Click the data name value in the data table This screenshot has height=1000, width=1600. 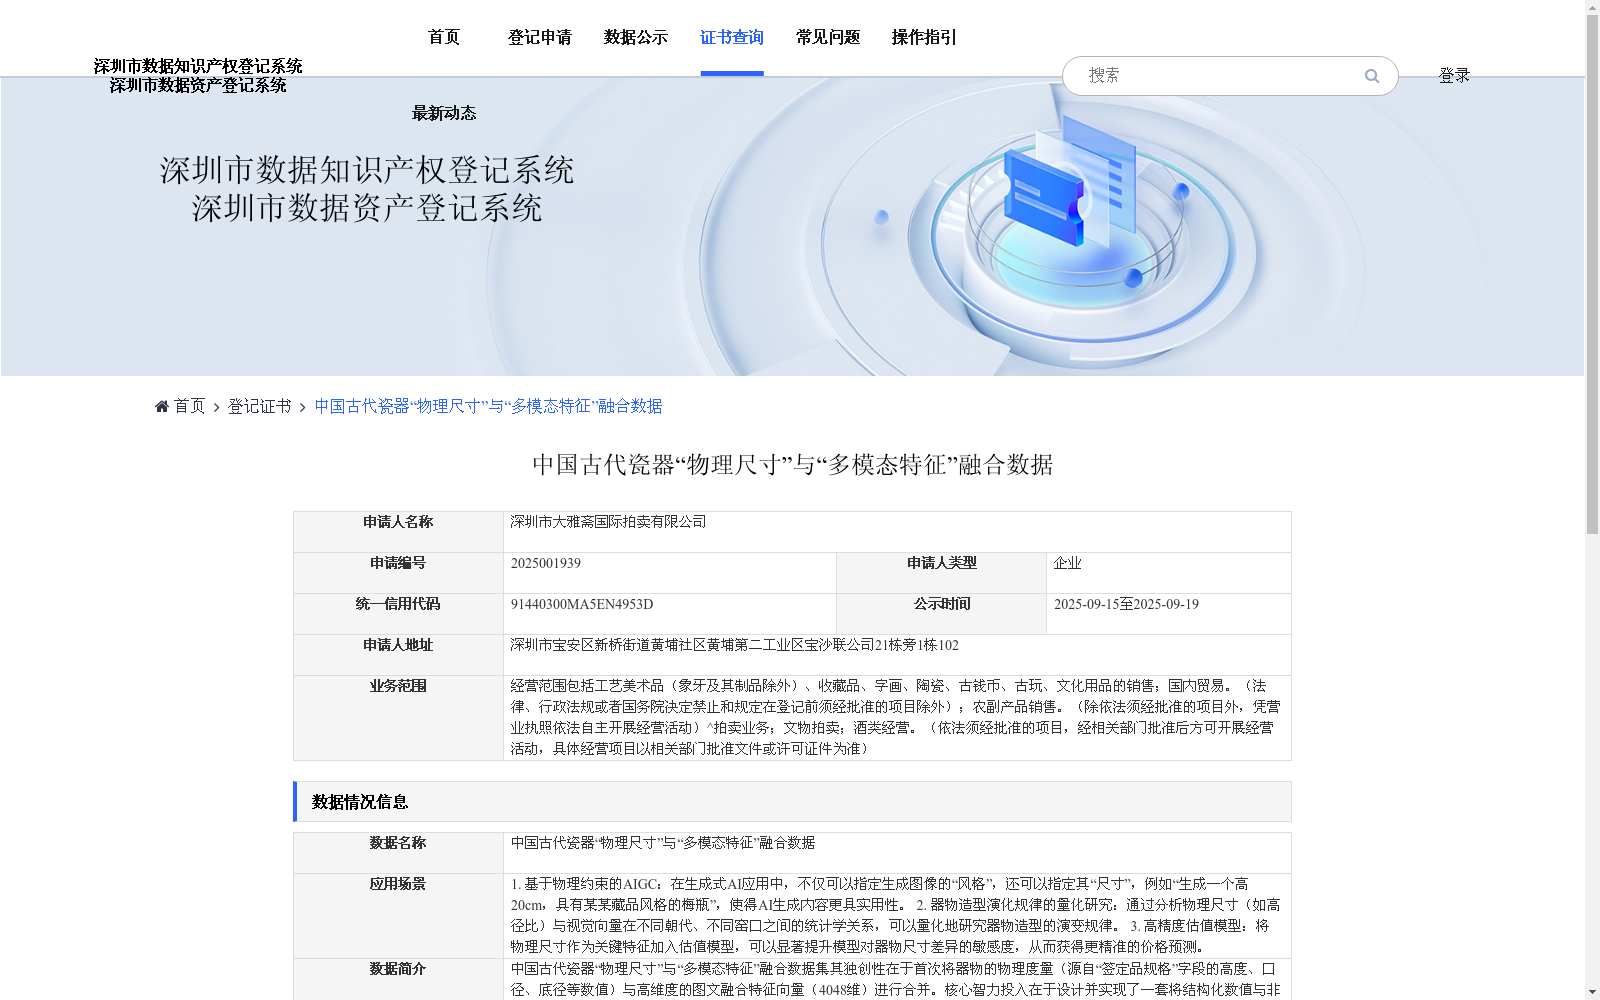[662, 843]
